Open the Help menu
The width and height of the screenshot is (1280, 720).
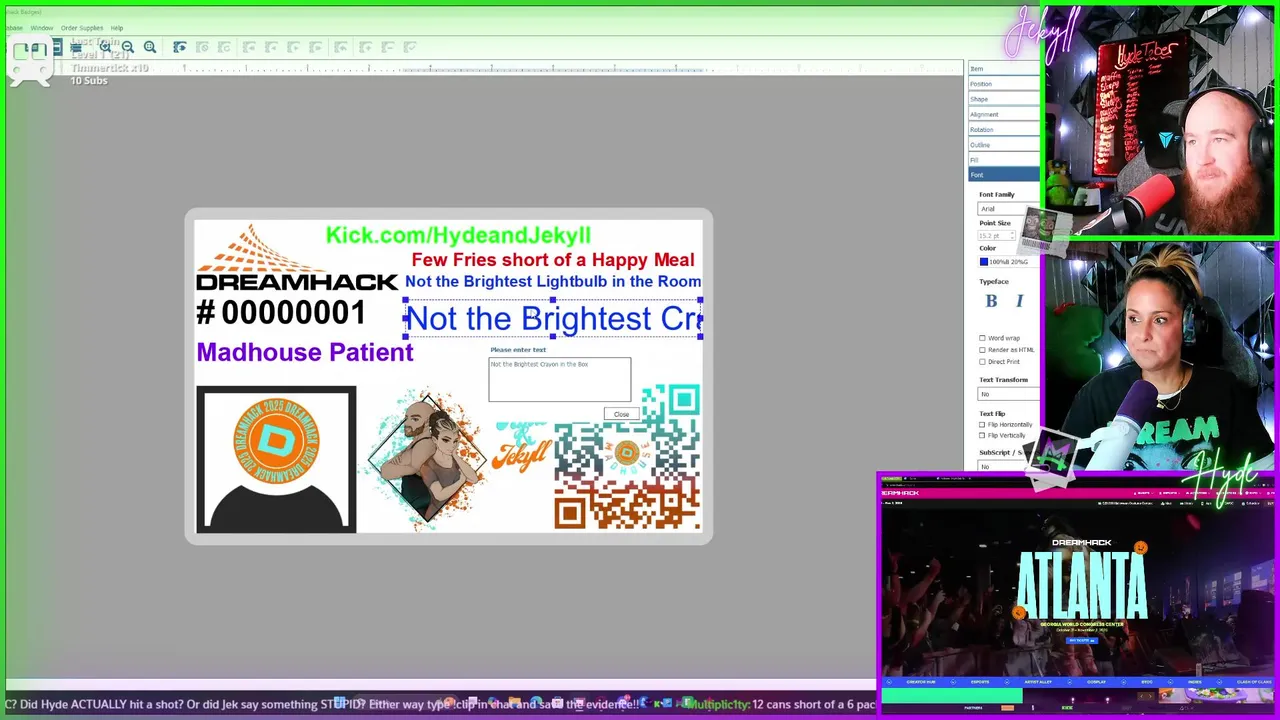[x=117, y=28]
